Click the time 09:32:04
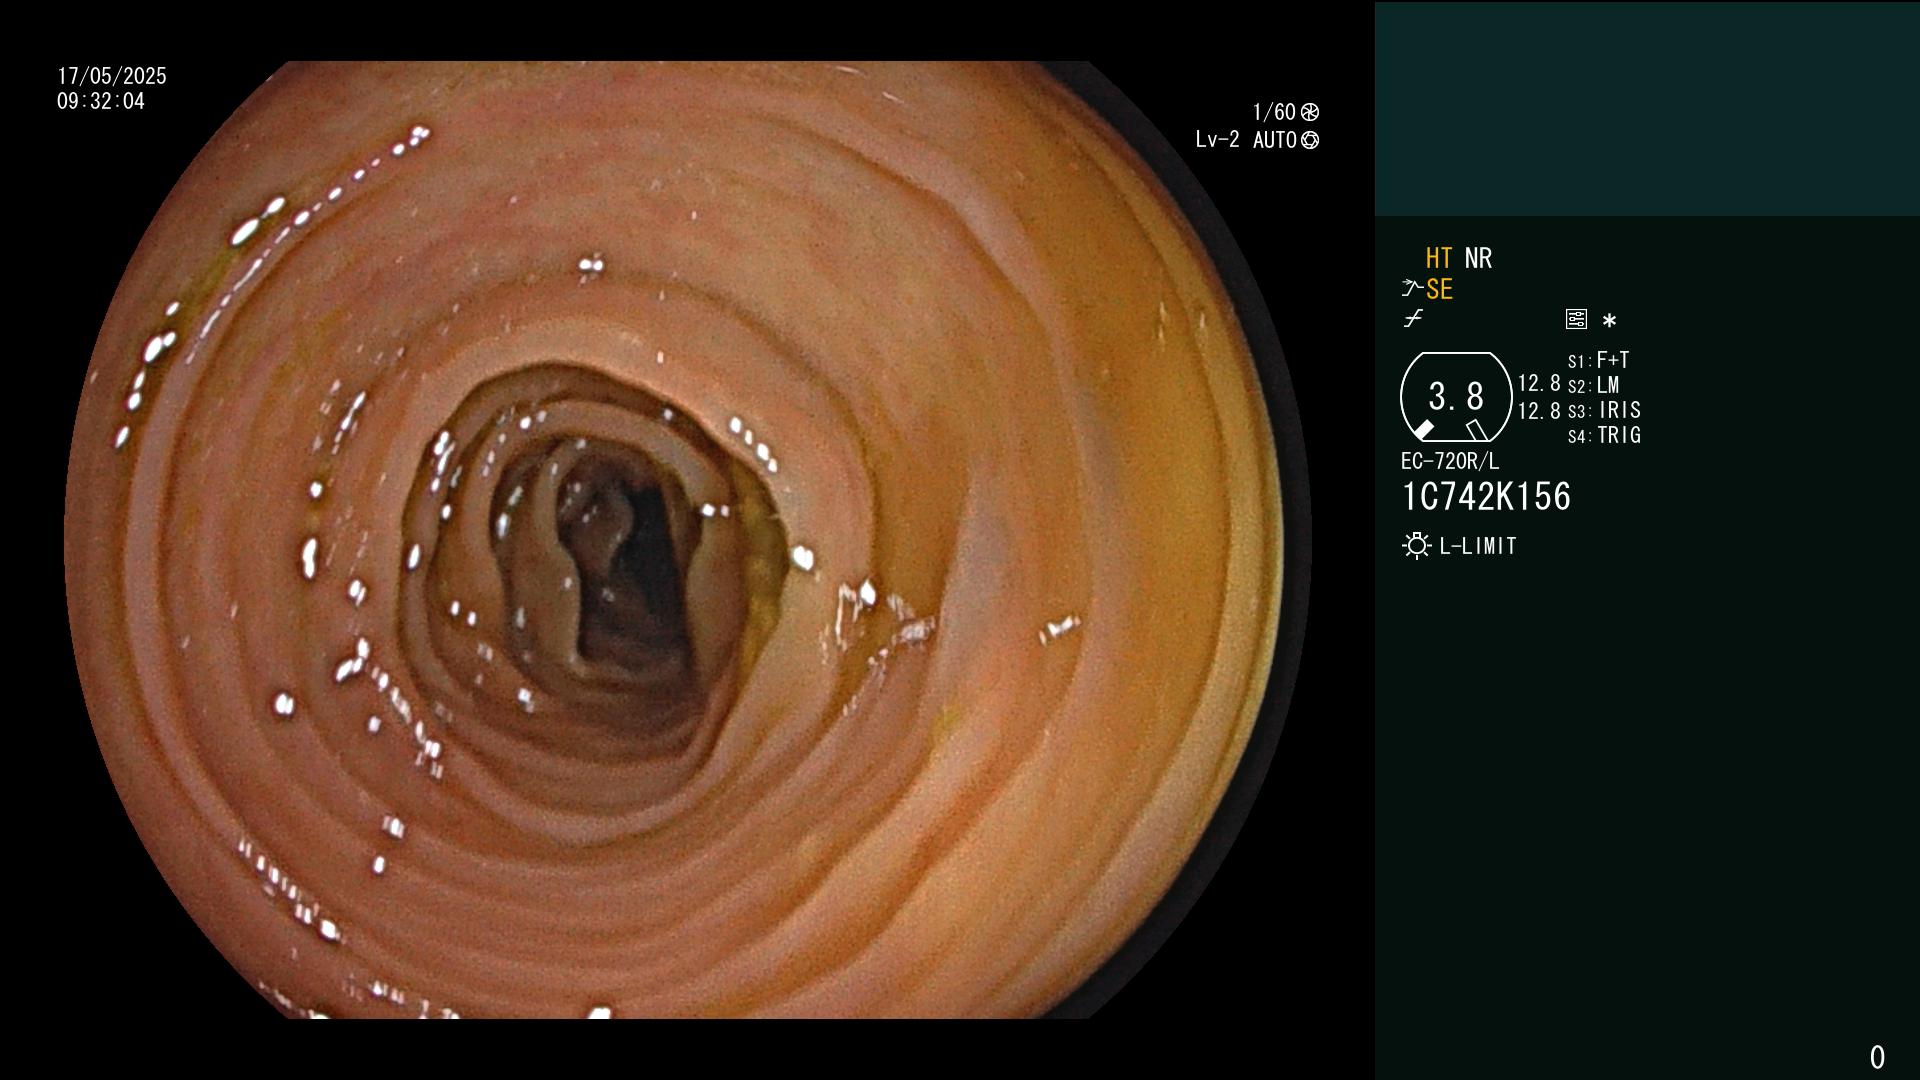Viewport: 1920px width, 1080px height. coord(101,101)
